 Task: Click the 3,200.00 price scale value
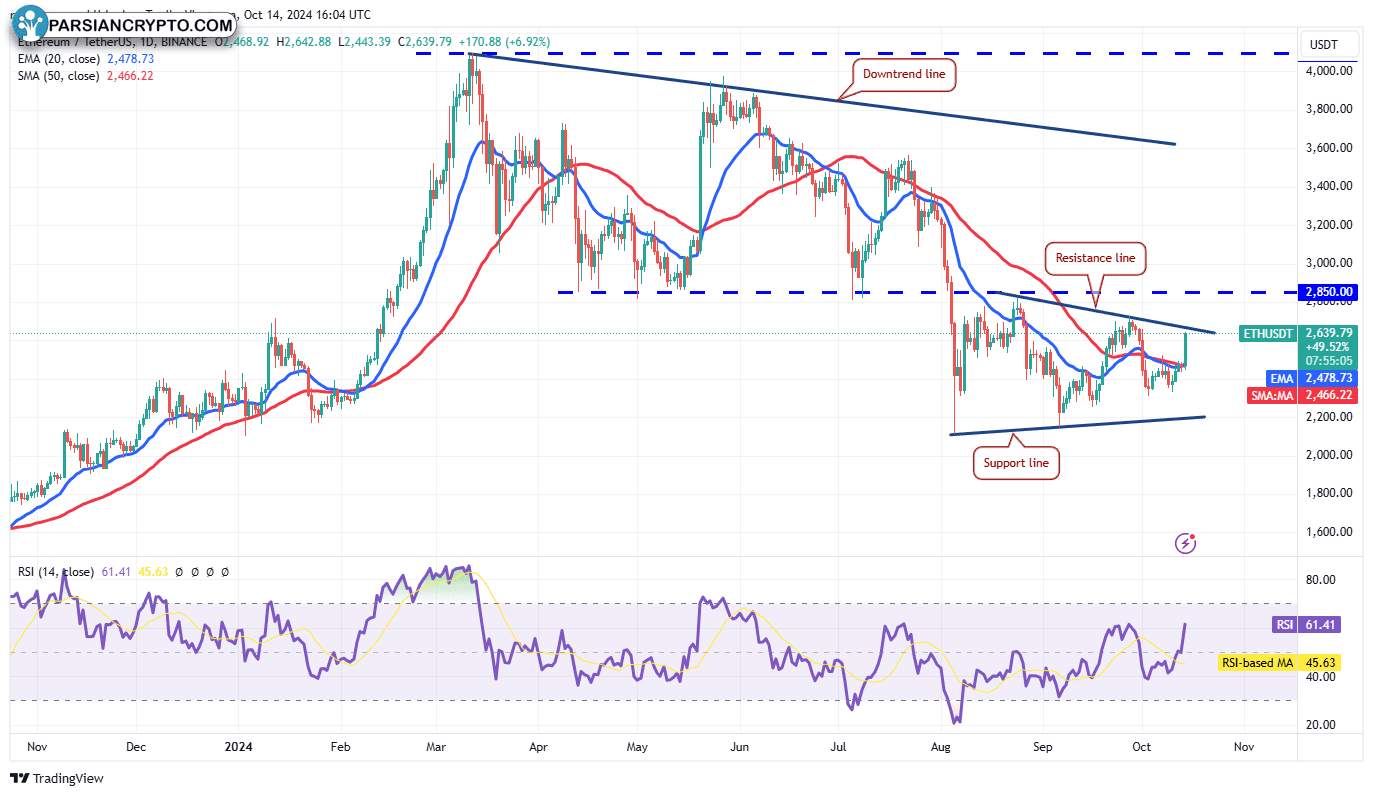click(x=1328, y=225)
